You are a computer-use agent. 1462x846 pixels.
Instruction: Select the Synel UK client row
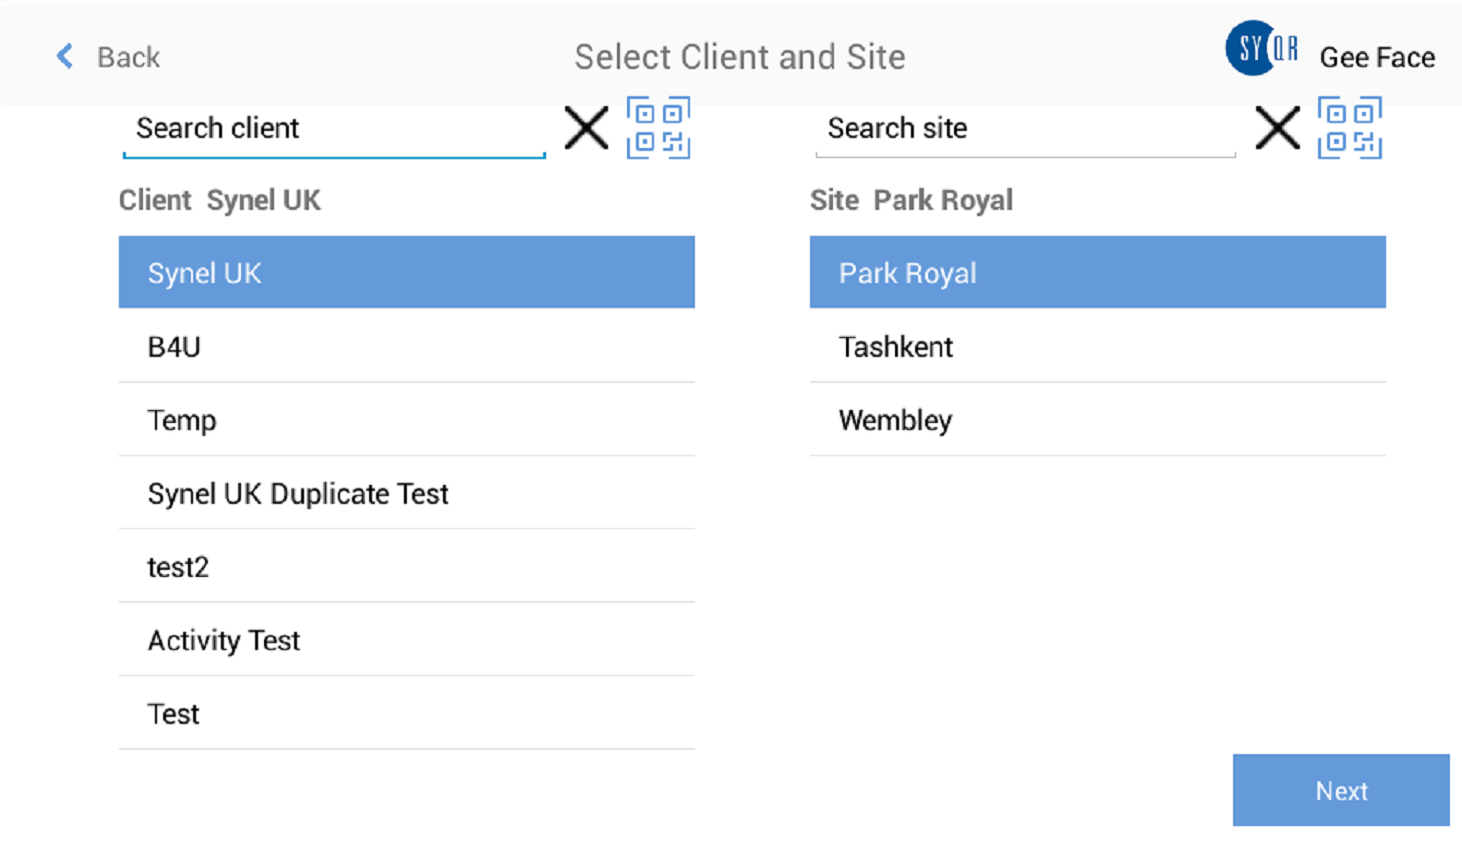pyautogui.click(x=406, y=272)
